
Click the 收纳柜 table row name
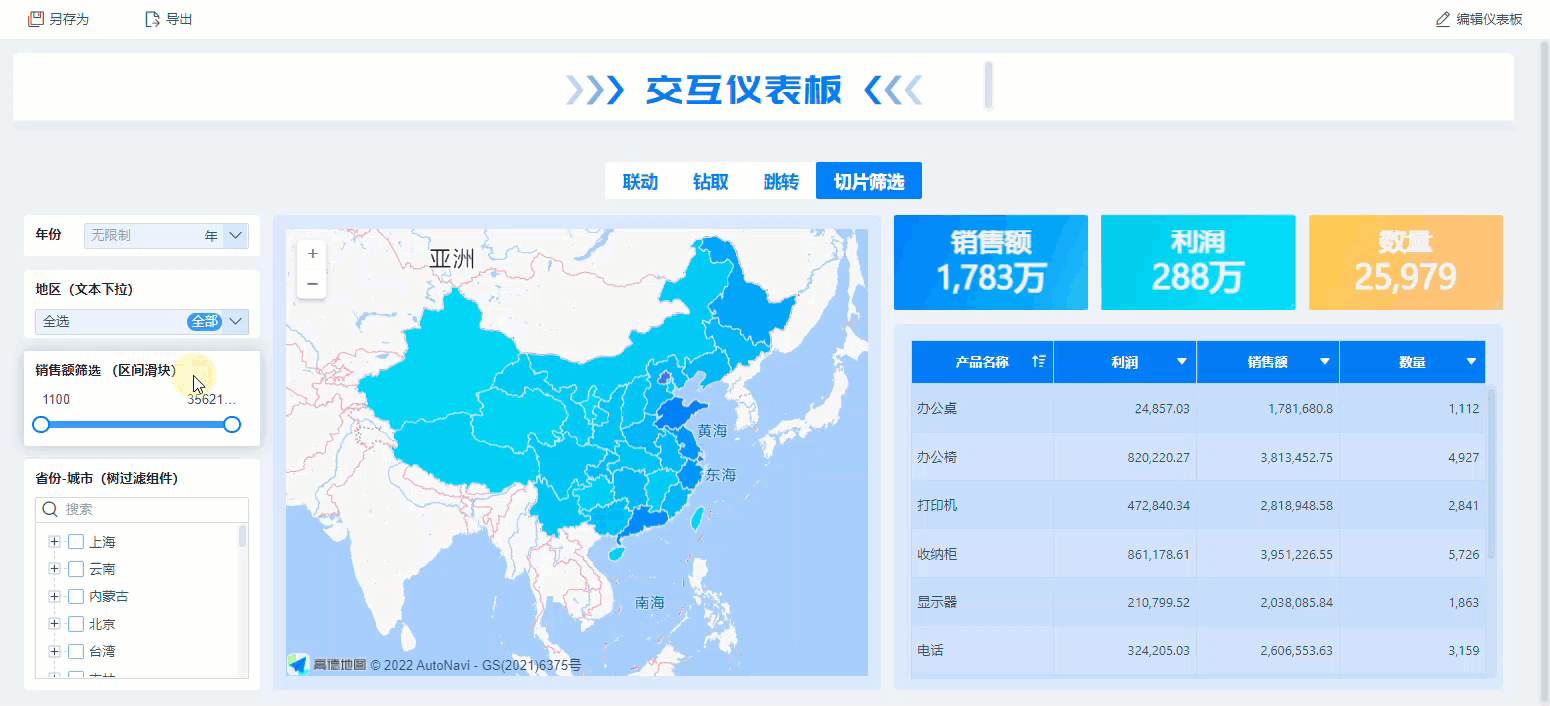(x=937, y=554)
